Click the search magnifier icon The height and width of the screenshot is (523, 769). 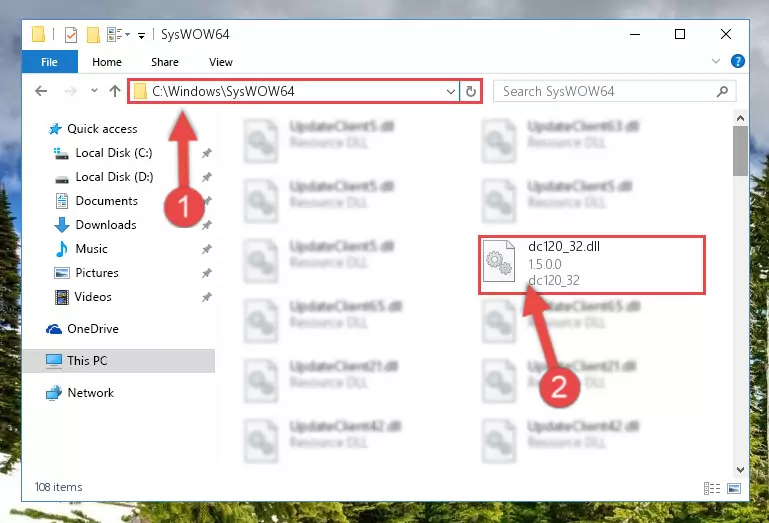tap(722, 91)
